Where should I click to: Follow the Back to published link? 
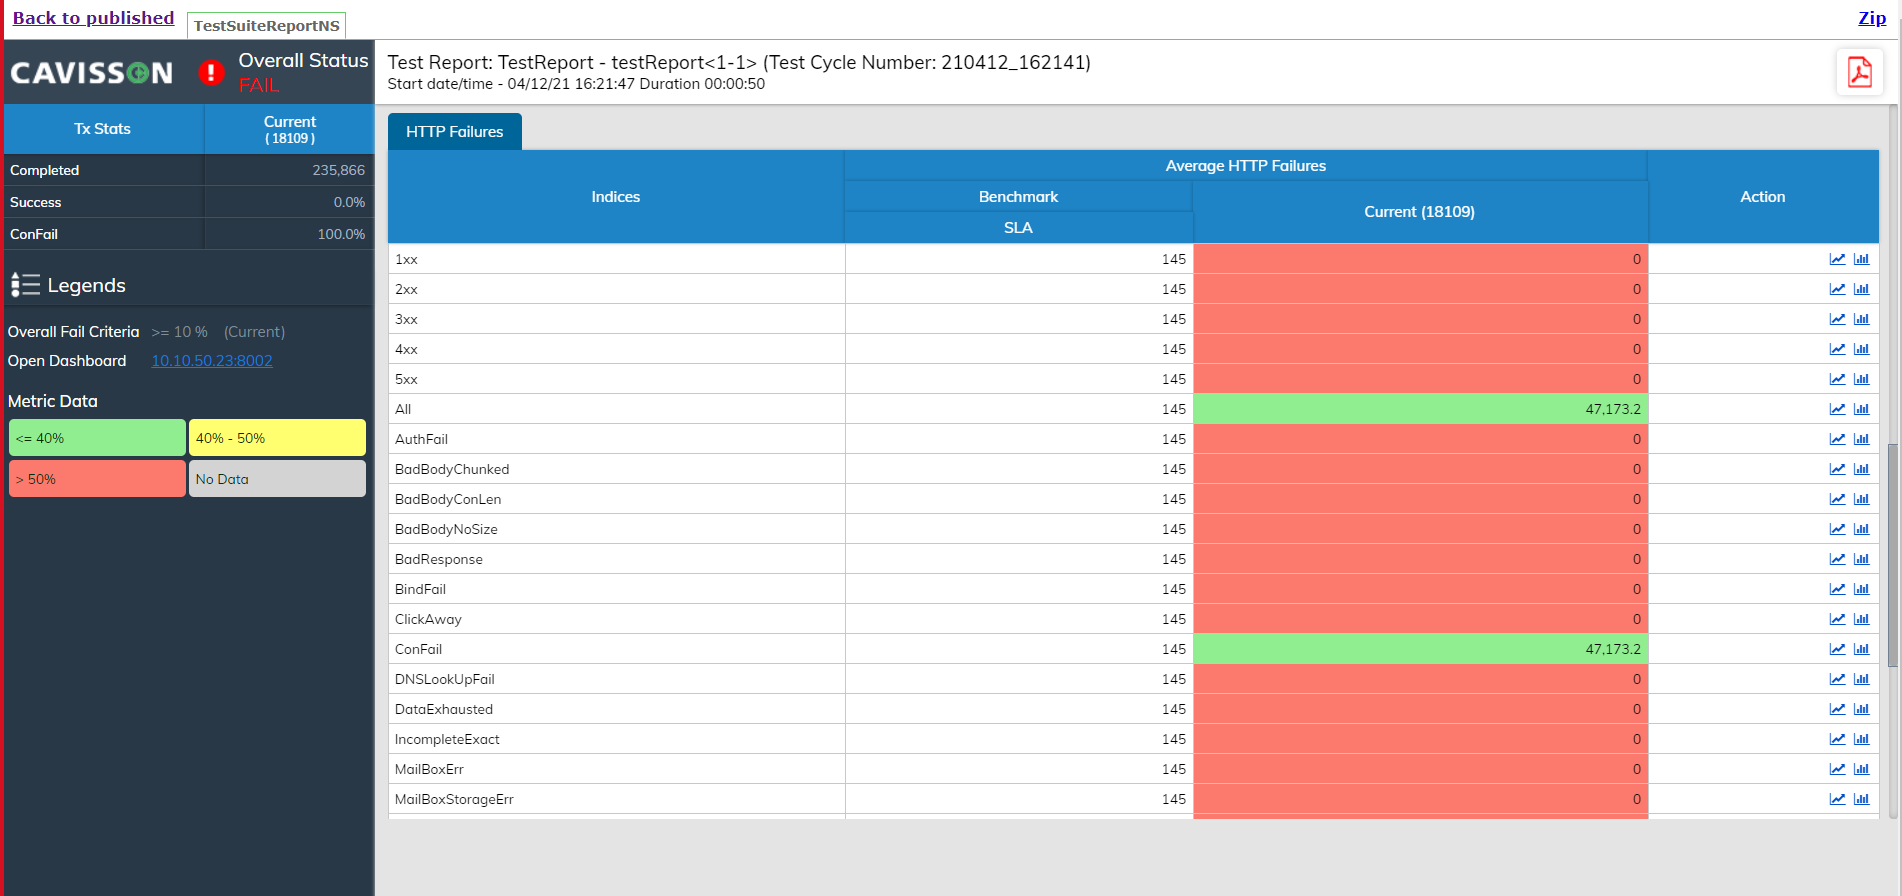pyautogui.click(x=93, y=18)
